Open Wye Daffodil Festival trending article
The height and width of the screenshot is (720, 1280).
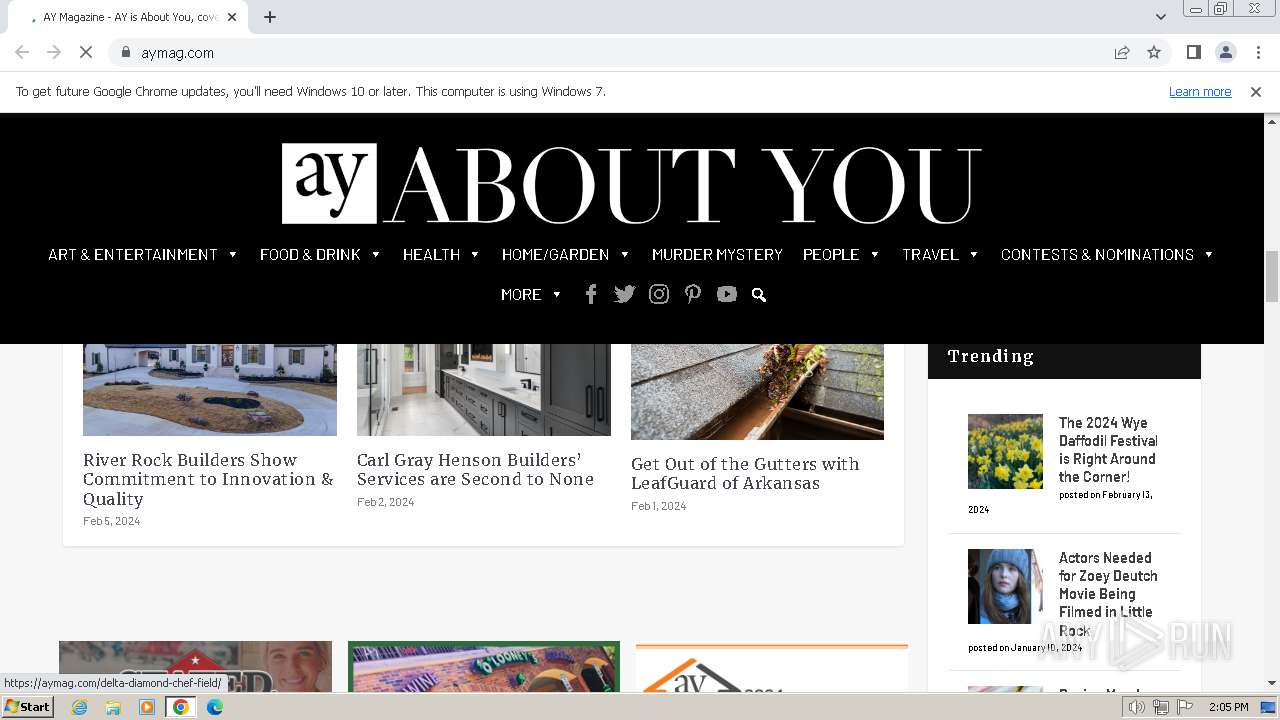coord(1108,449)
